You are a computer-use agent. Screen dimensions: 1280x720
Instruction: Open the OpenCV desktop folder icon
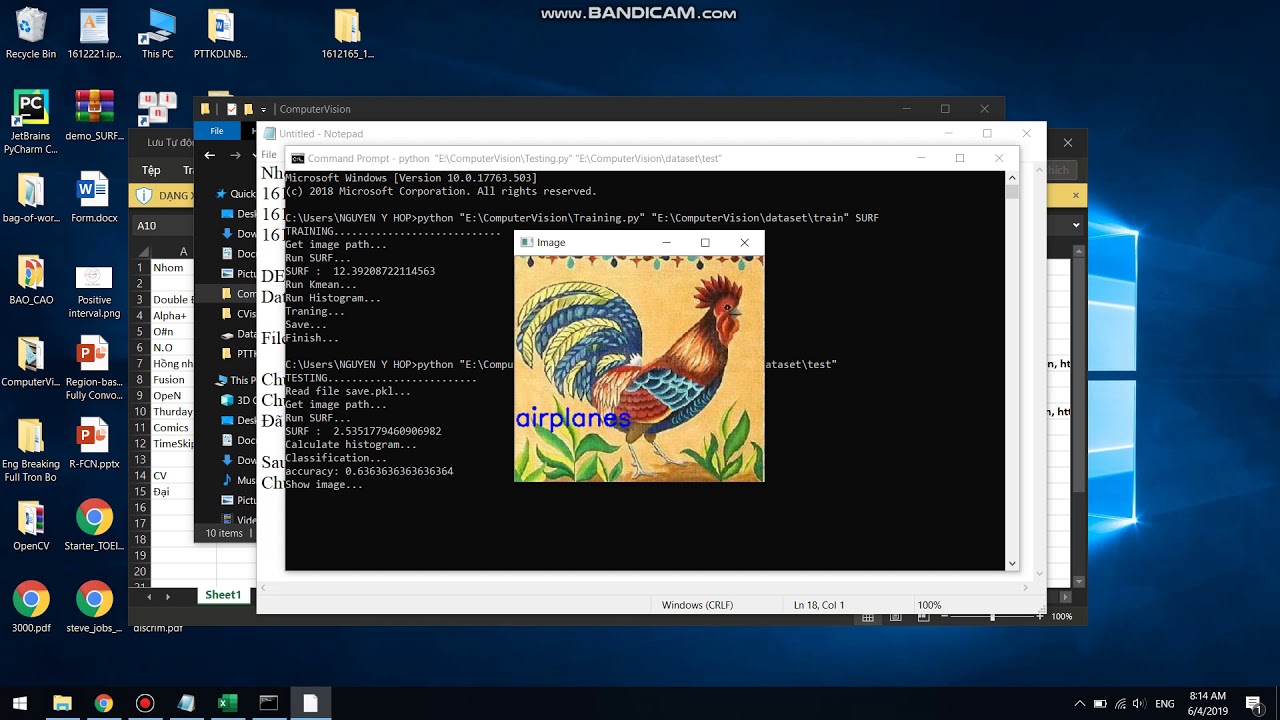click(x=31, y=525)
